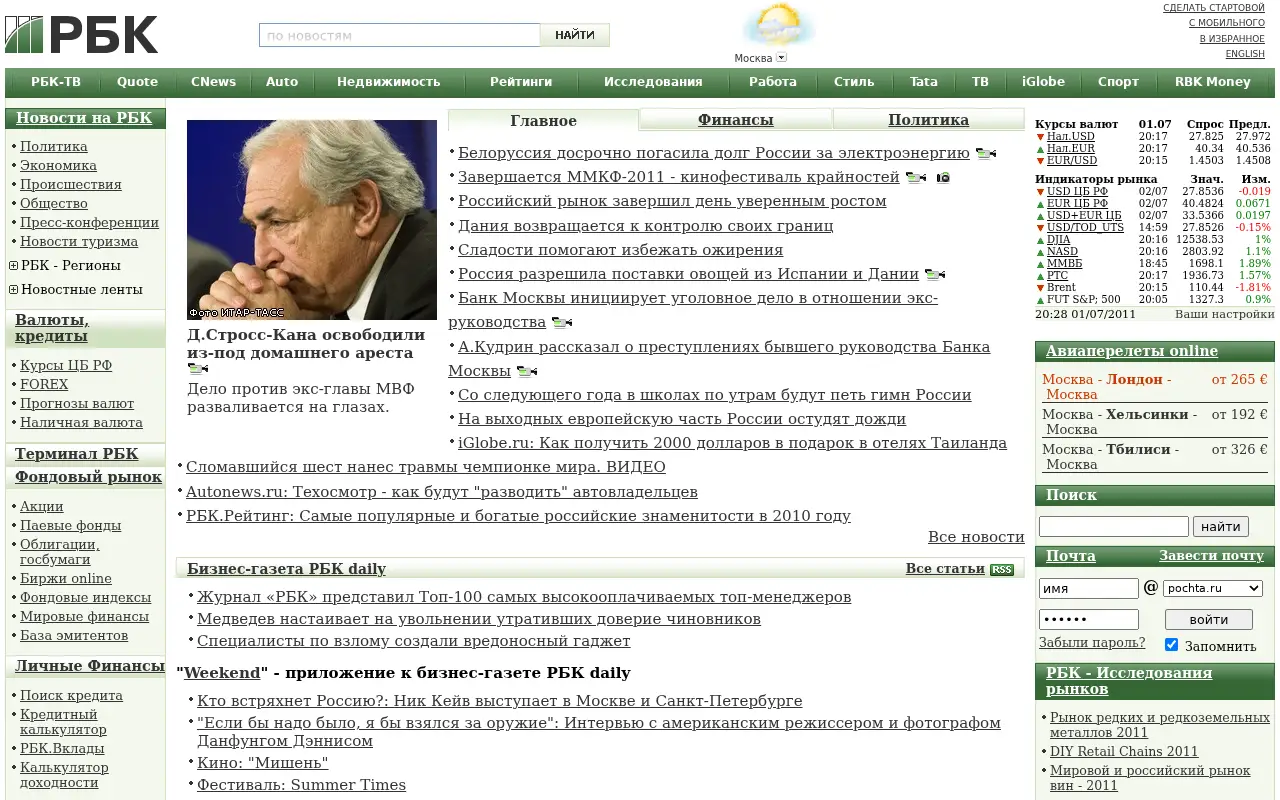
Task: Click the red down arrow beside Brent
Action: point(1040,288)
